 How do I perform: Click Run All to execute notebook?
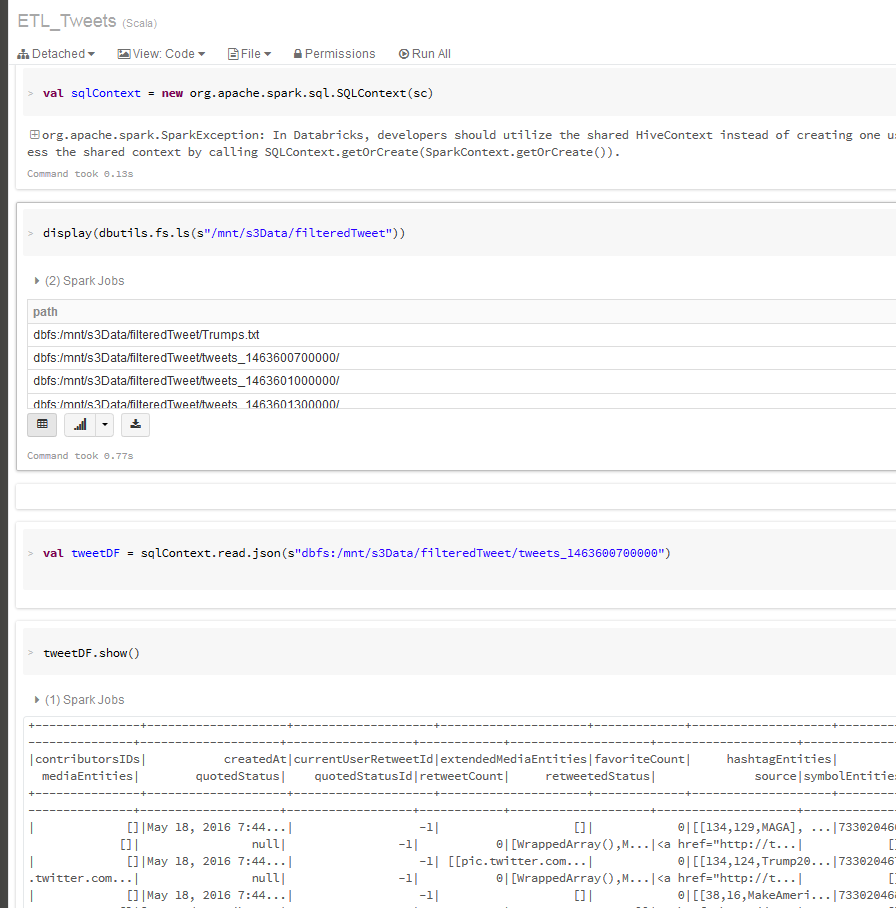coord(425,54)
